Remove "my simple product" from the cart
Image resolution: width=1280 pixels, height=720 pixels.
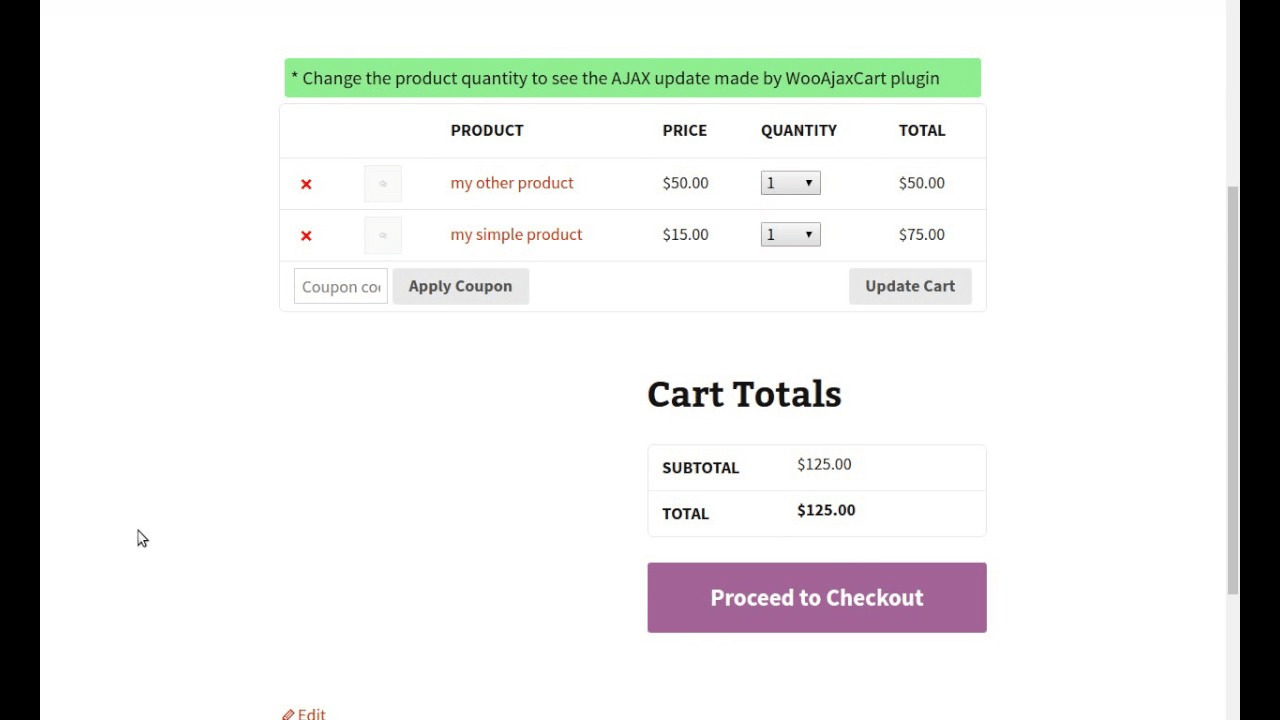[306, 235]
